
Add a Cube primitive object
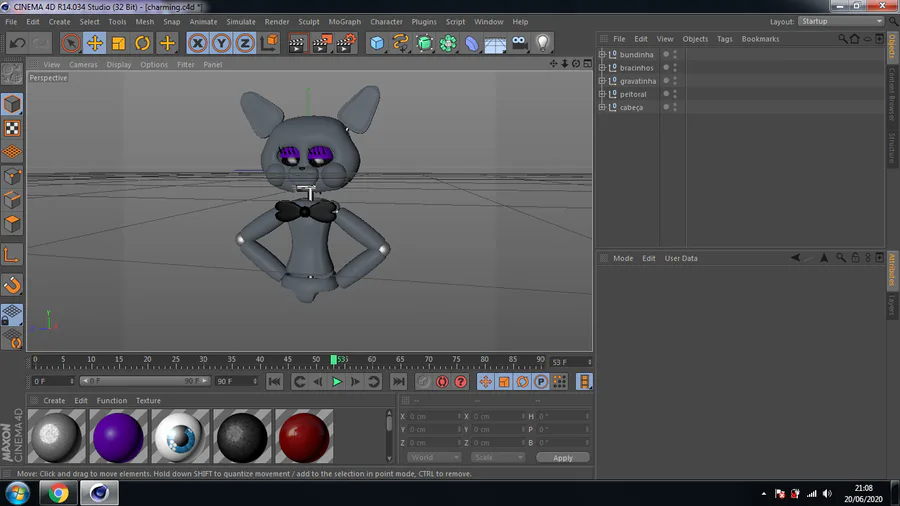tap(377, 43)
